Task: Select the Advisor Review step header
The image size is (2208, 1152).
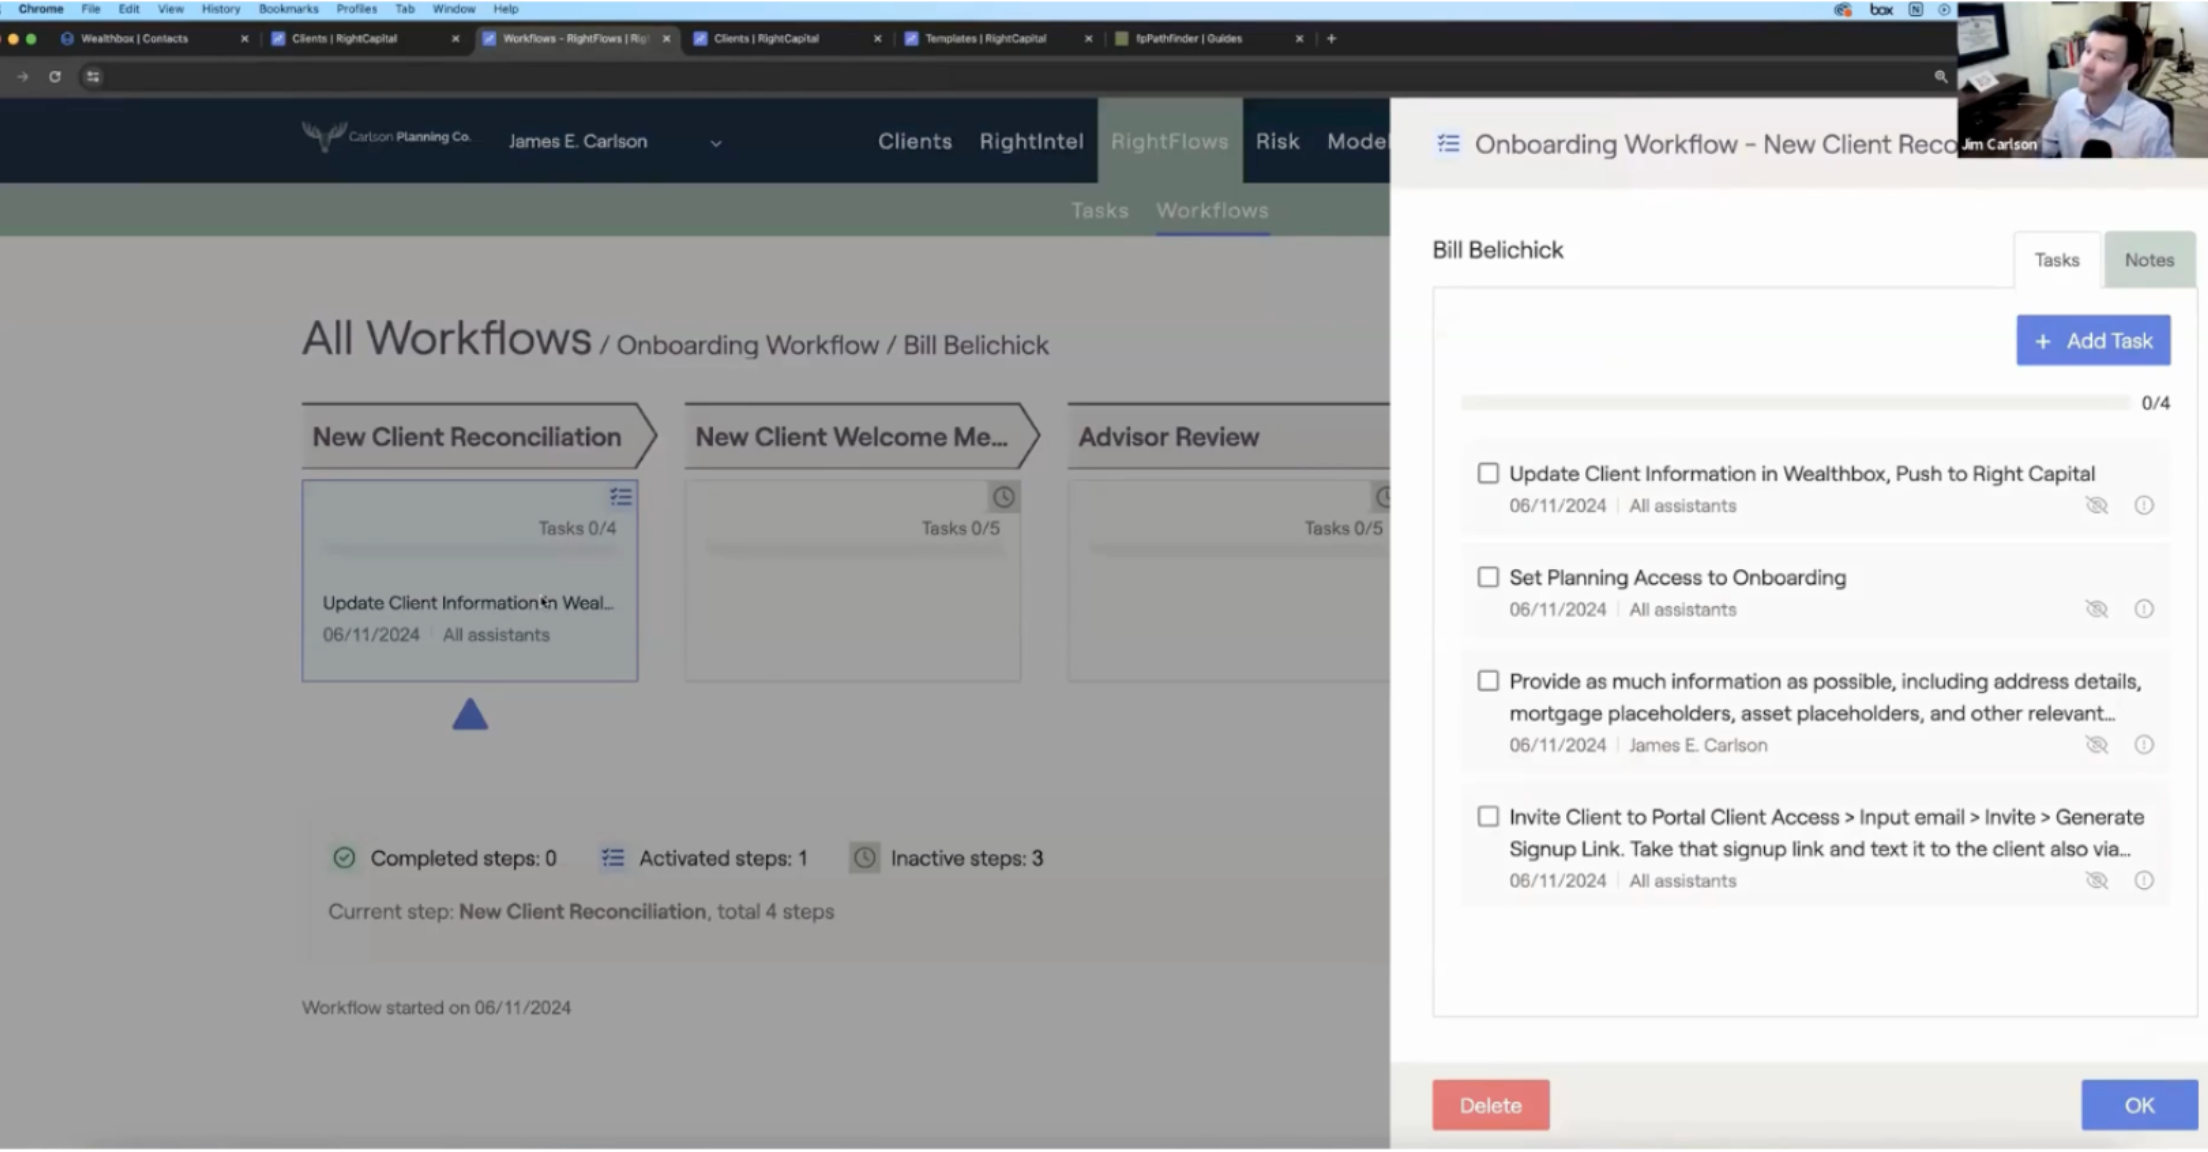Action: pos(1228,436)
